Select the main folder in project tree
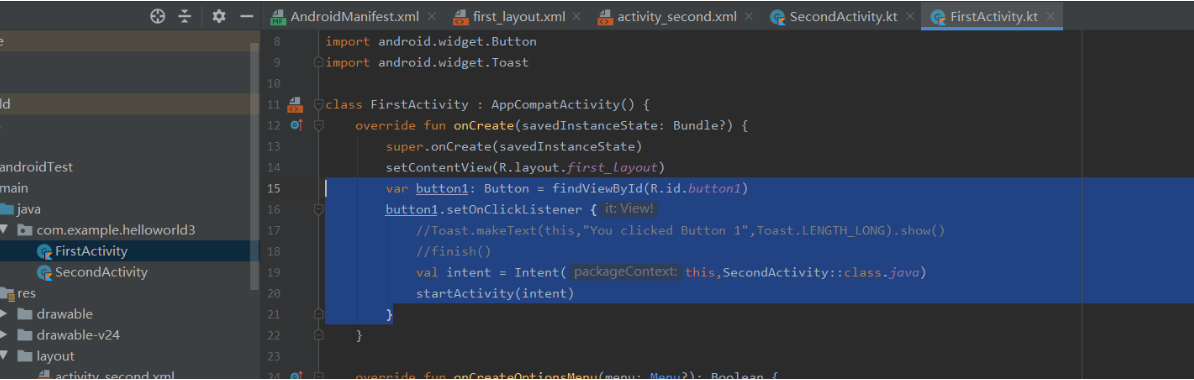Screen dimensions: 1194x380 [14, 188]
